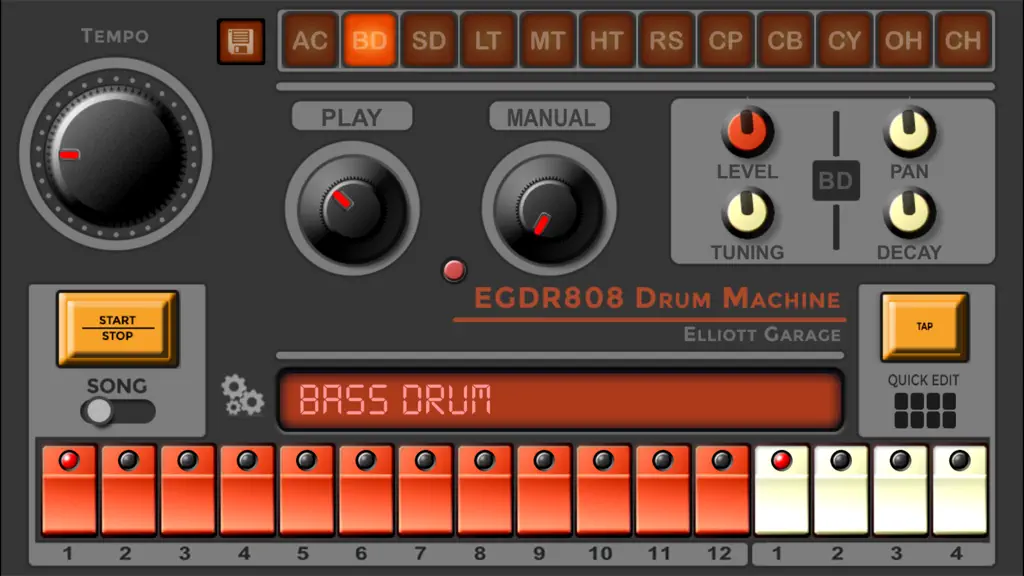Viewport: 1024px width, 576px height.
Task: Click the Manual mode label
Action: pos(550,117)
